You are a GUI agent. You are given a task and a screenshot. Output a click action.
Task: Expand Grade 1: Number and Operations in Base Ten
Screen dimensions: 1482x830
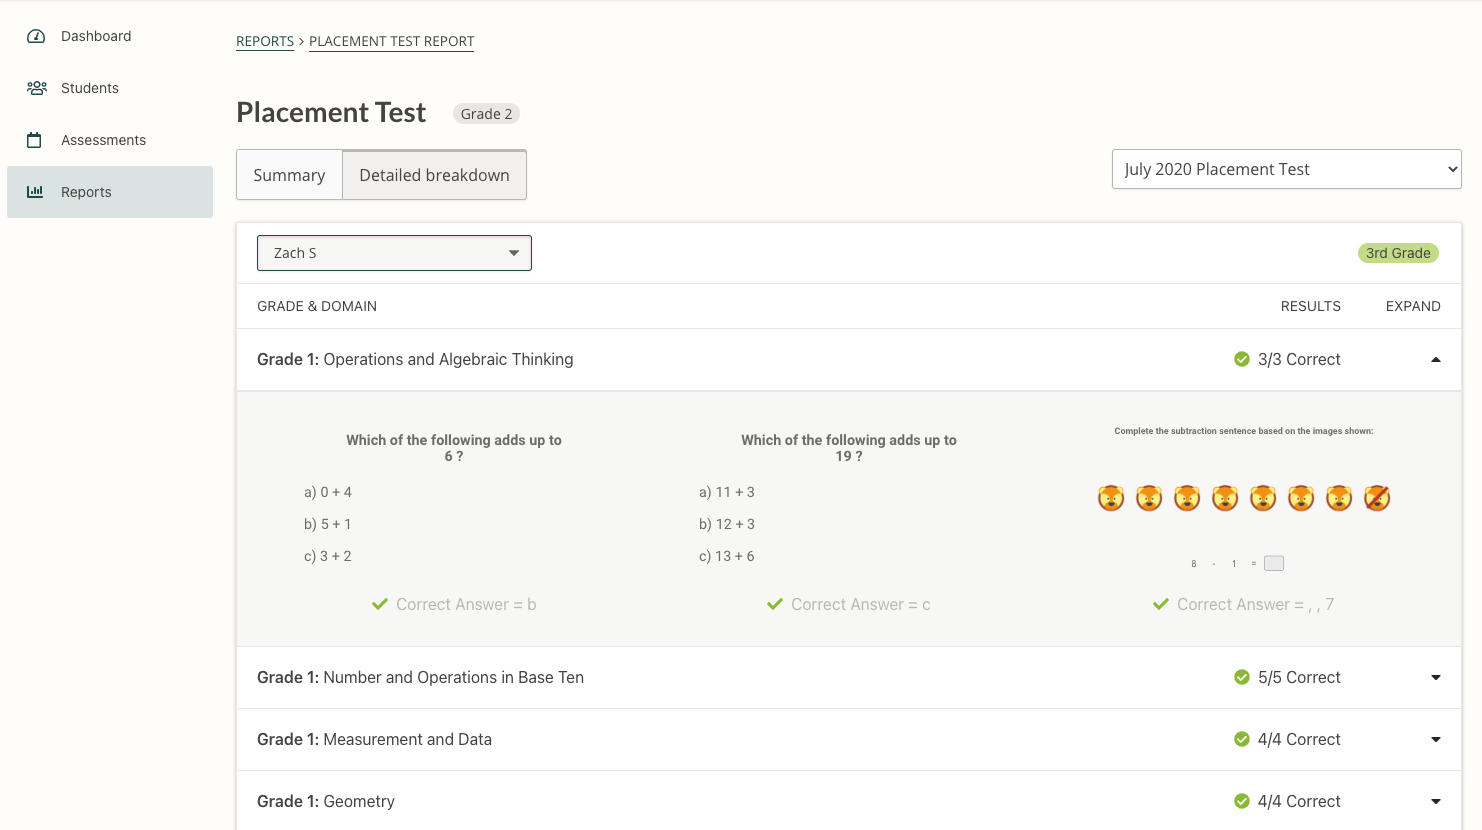1436,677
